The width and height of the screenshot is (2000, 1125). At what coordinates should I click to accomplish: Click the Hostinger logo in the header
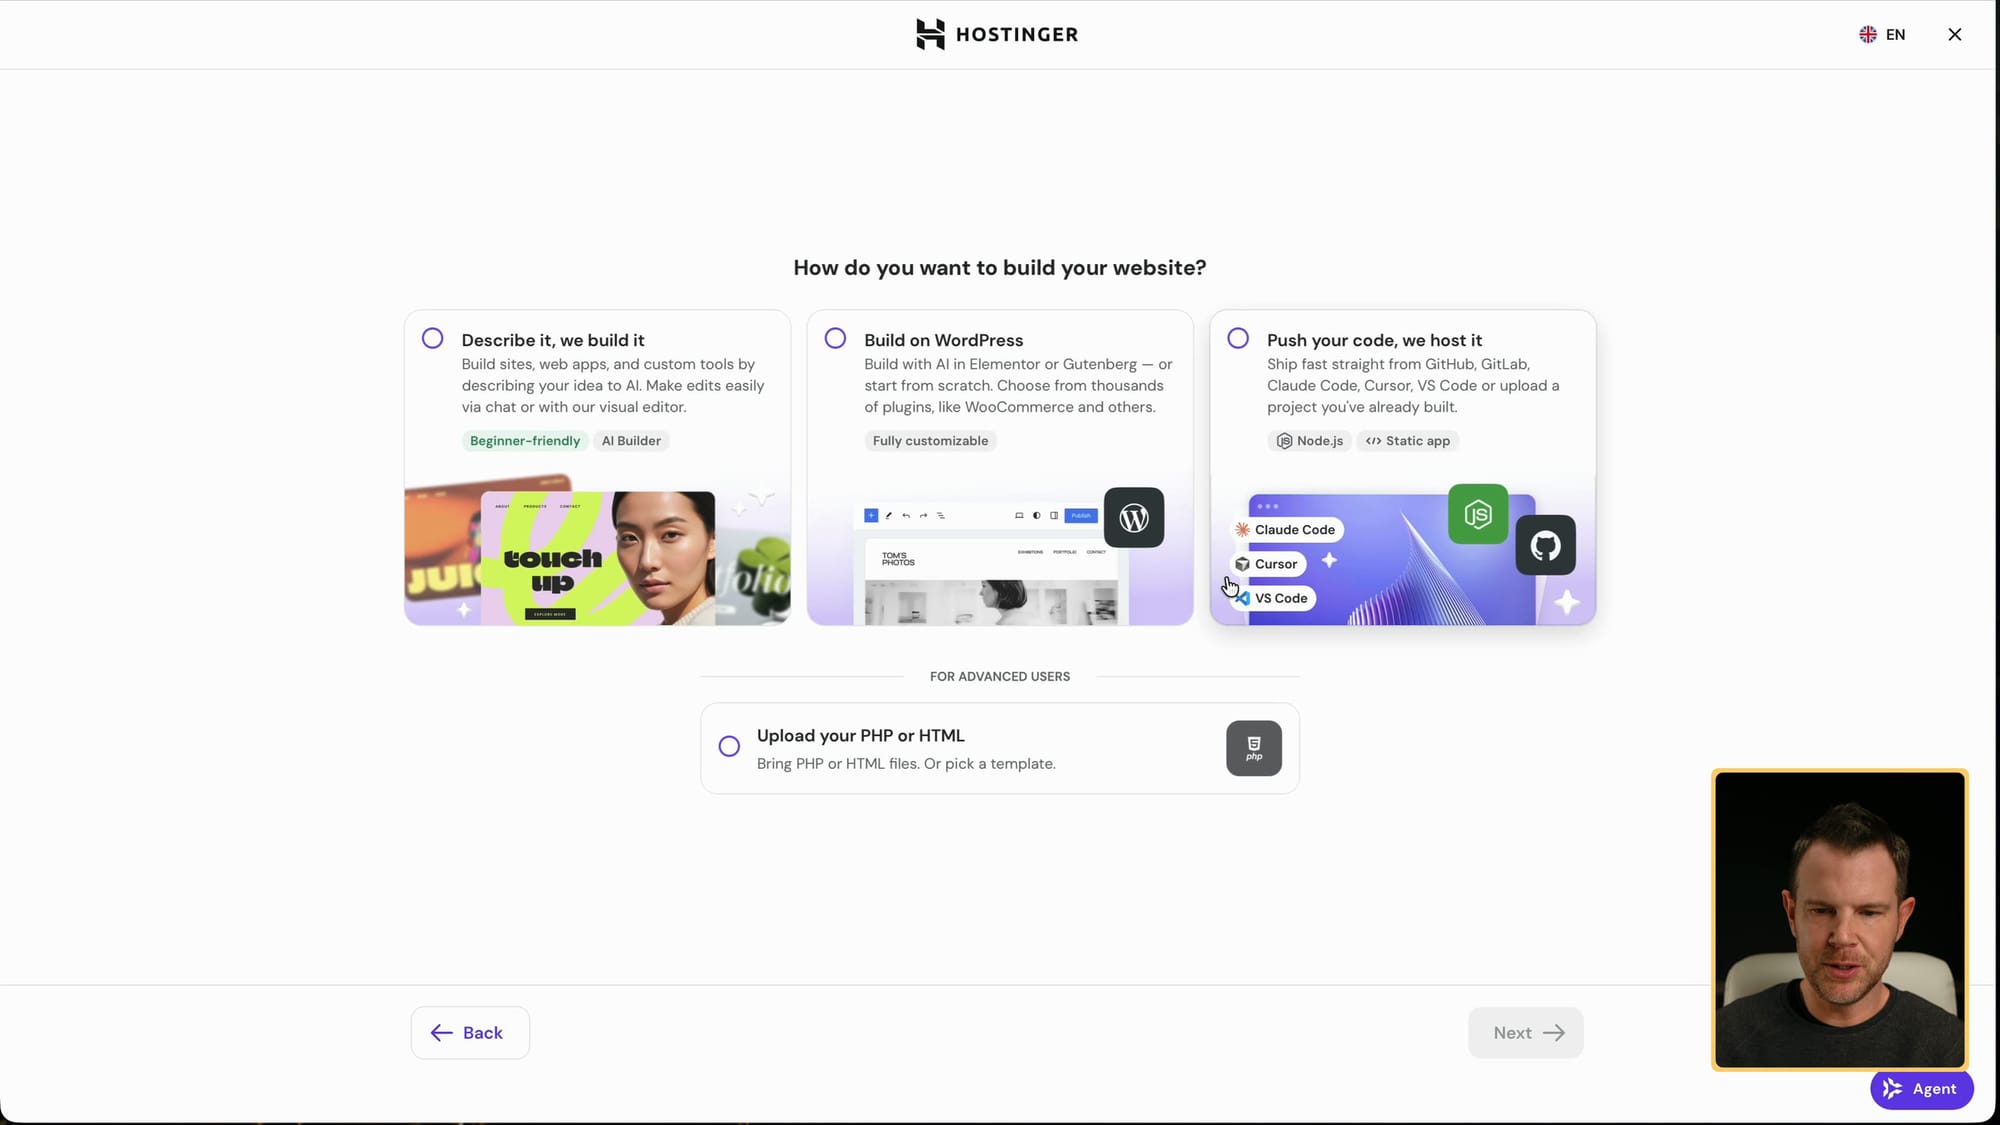(x=997, y=34)
